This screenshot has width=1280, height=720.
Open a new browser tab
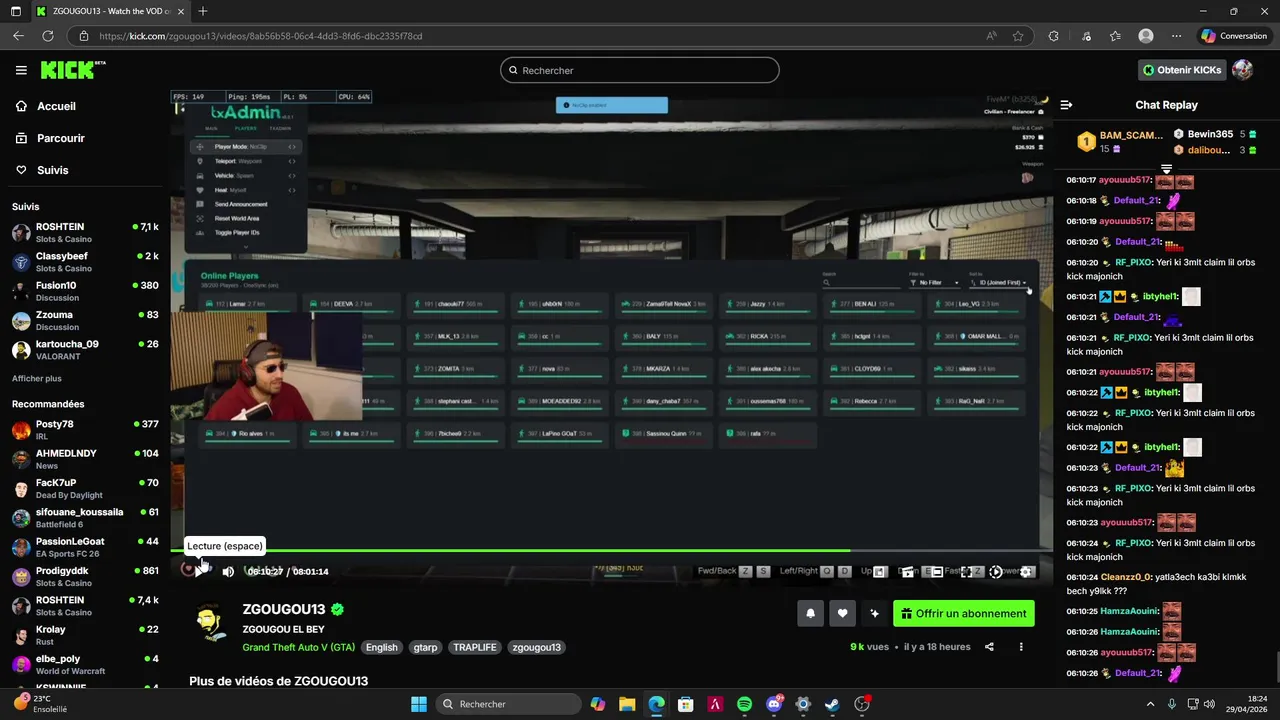pos(203,11)
